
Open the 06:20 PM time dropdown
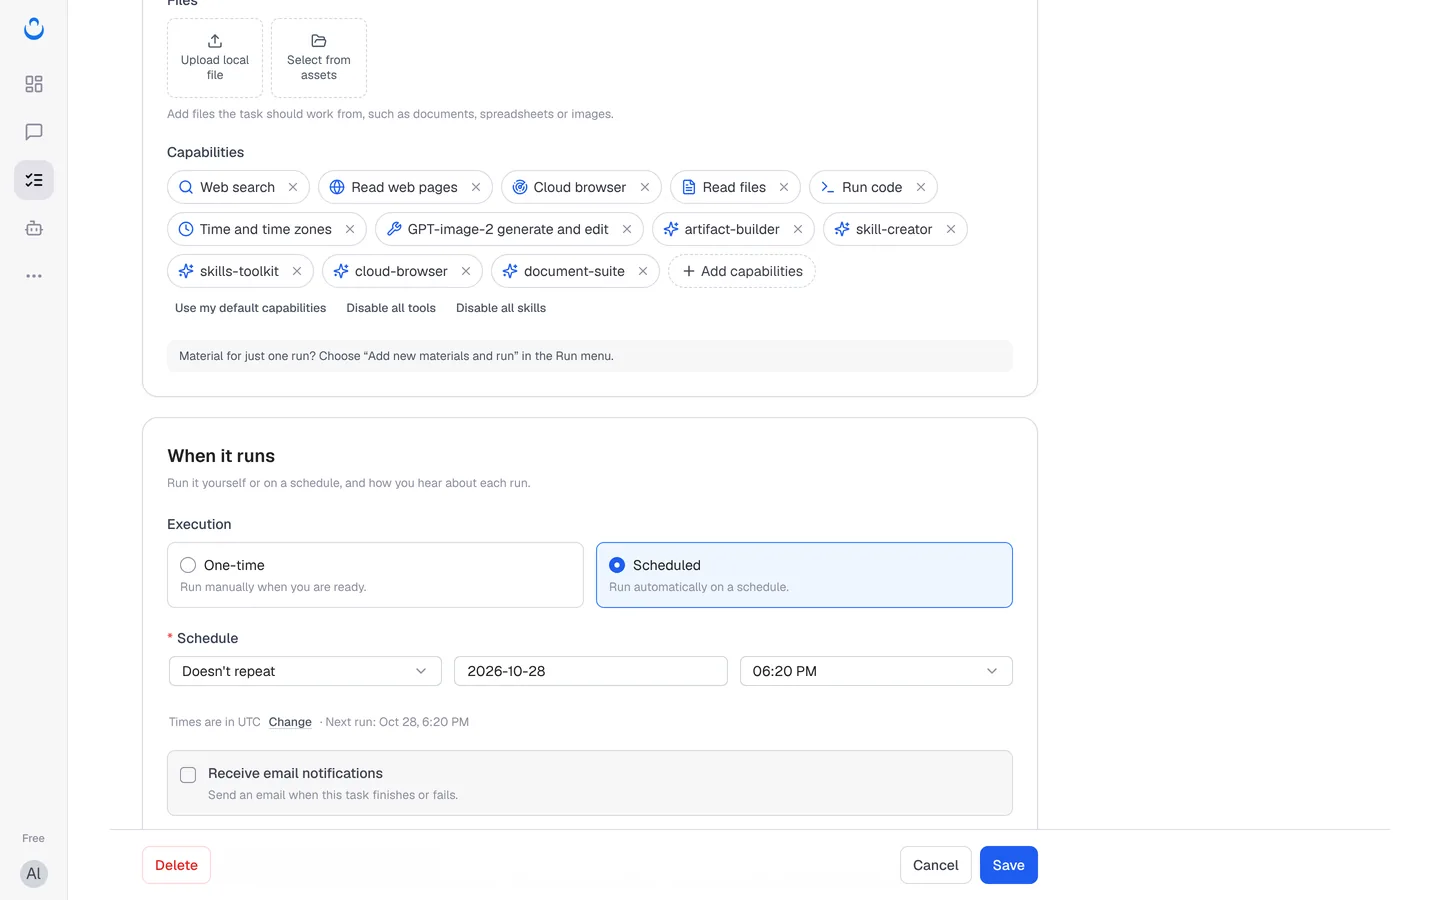(x=876, y=671)
